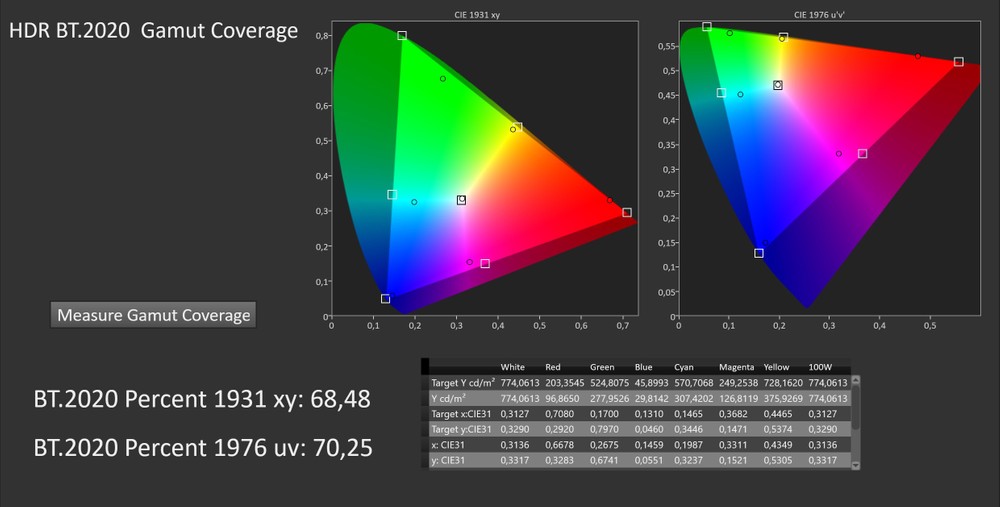Viewport: 1000px width, 507px height.
Task: Select measured green luminance cell 277,9526
Action: point(609,399)
